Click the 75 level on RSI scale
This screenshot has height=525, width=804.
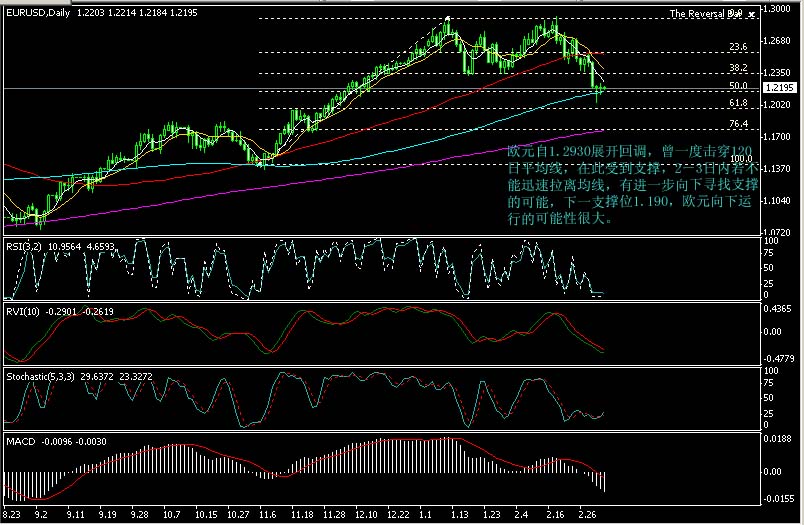point(768,252)
